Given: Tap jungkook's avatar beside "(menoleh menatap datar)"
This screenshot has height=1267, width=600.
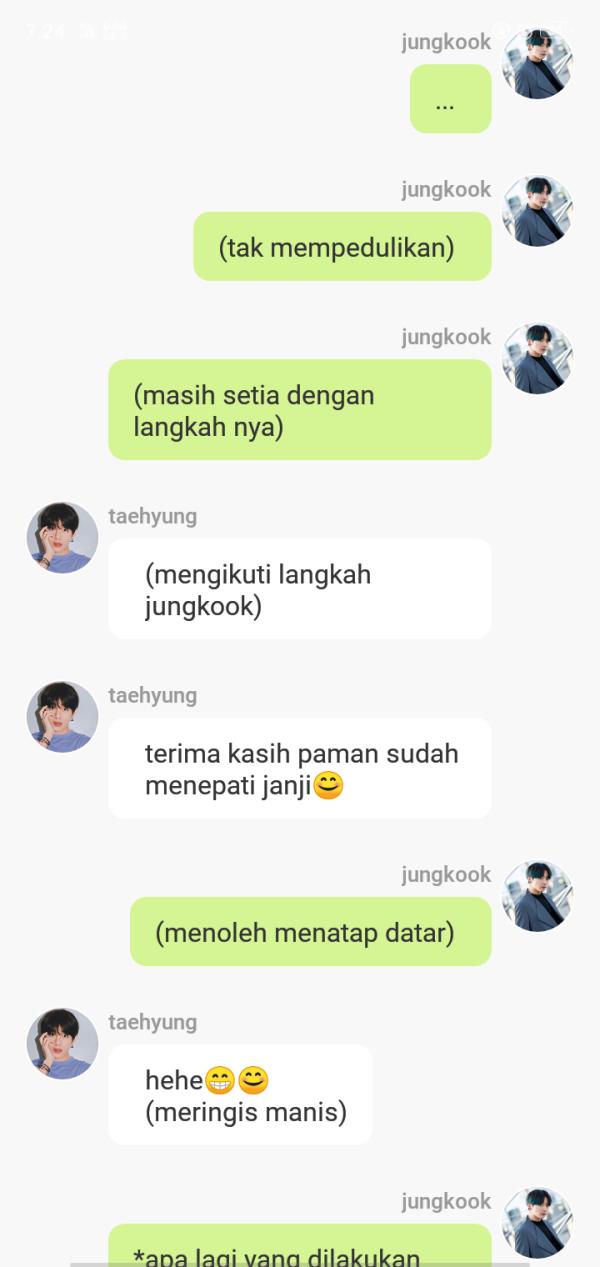Looking at the screenshot, I should (537, 896).
